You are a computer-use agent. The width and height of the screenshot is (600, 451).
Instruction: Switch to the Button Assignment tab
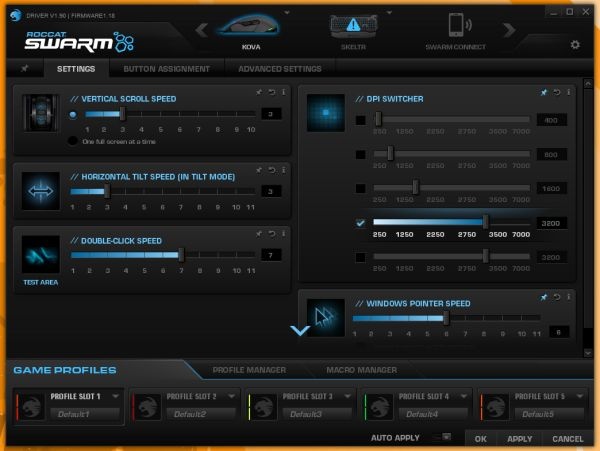(x=166, y=69)
